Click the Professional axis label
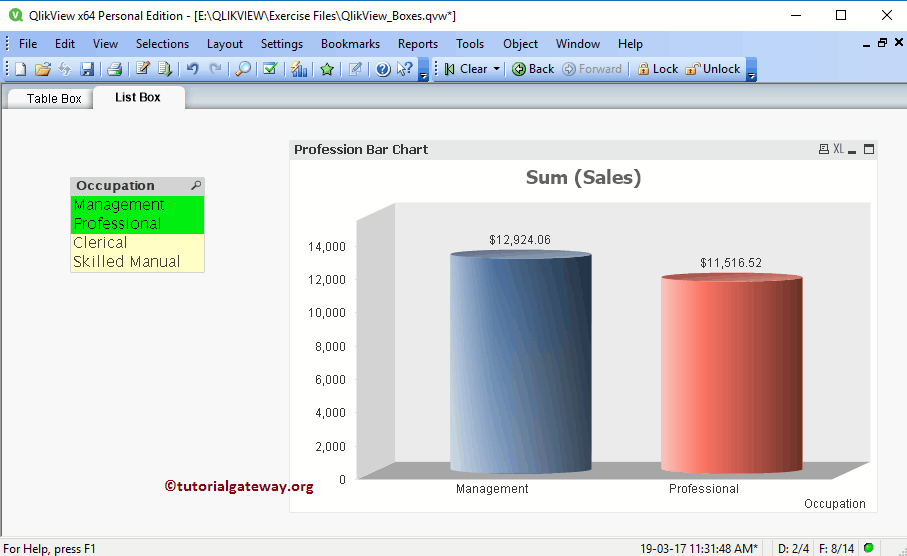The image size is (907, 556). [x=704, y=489]
